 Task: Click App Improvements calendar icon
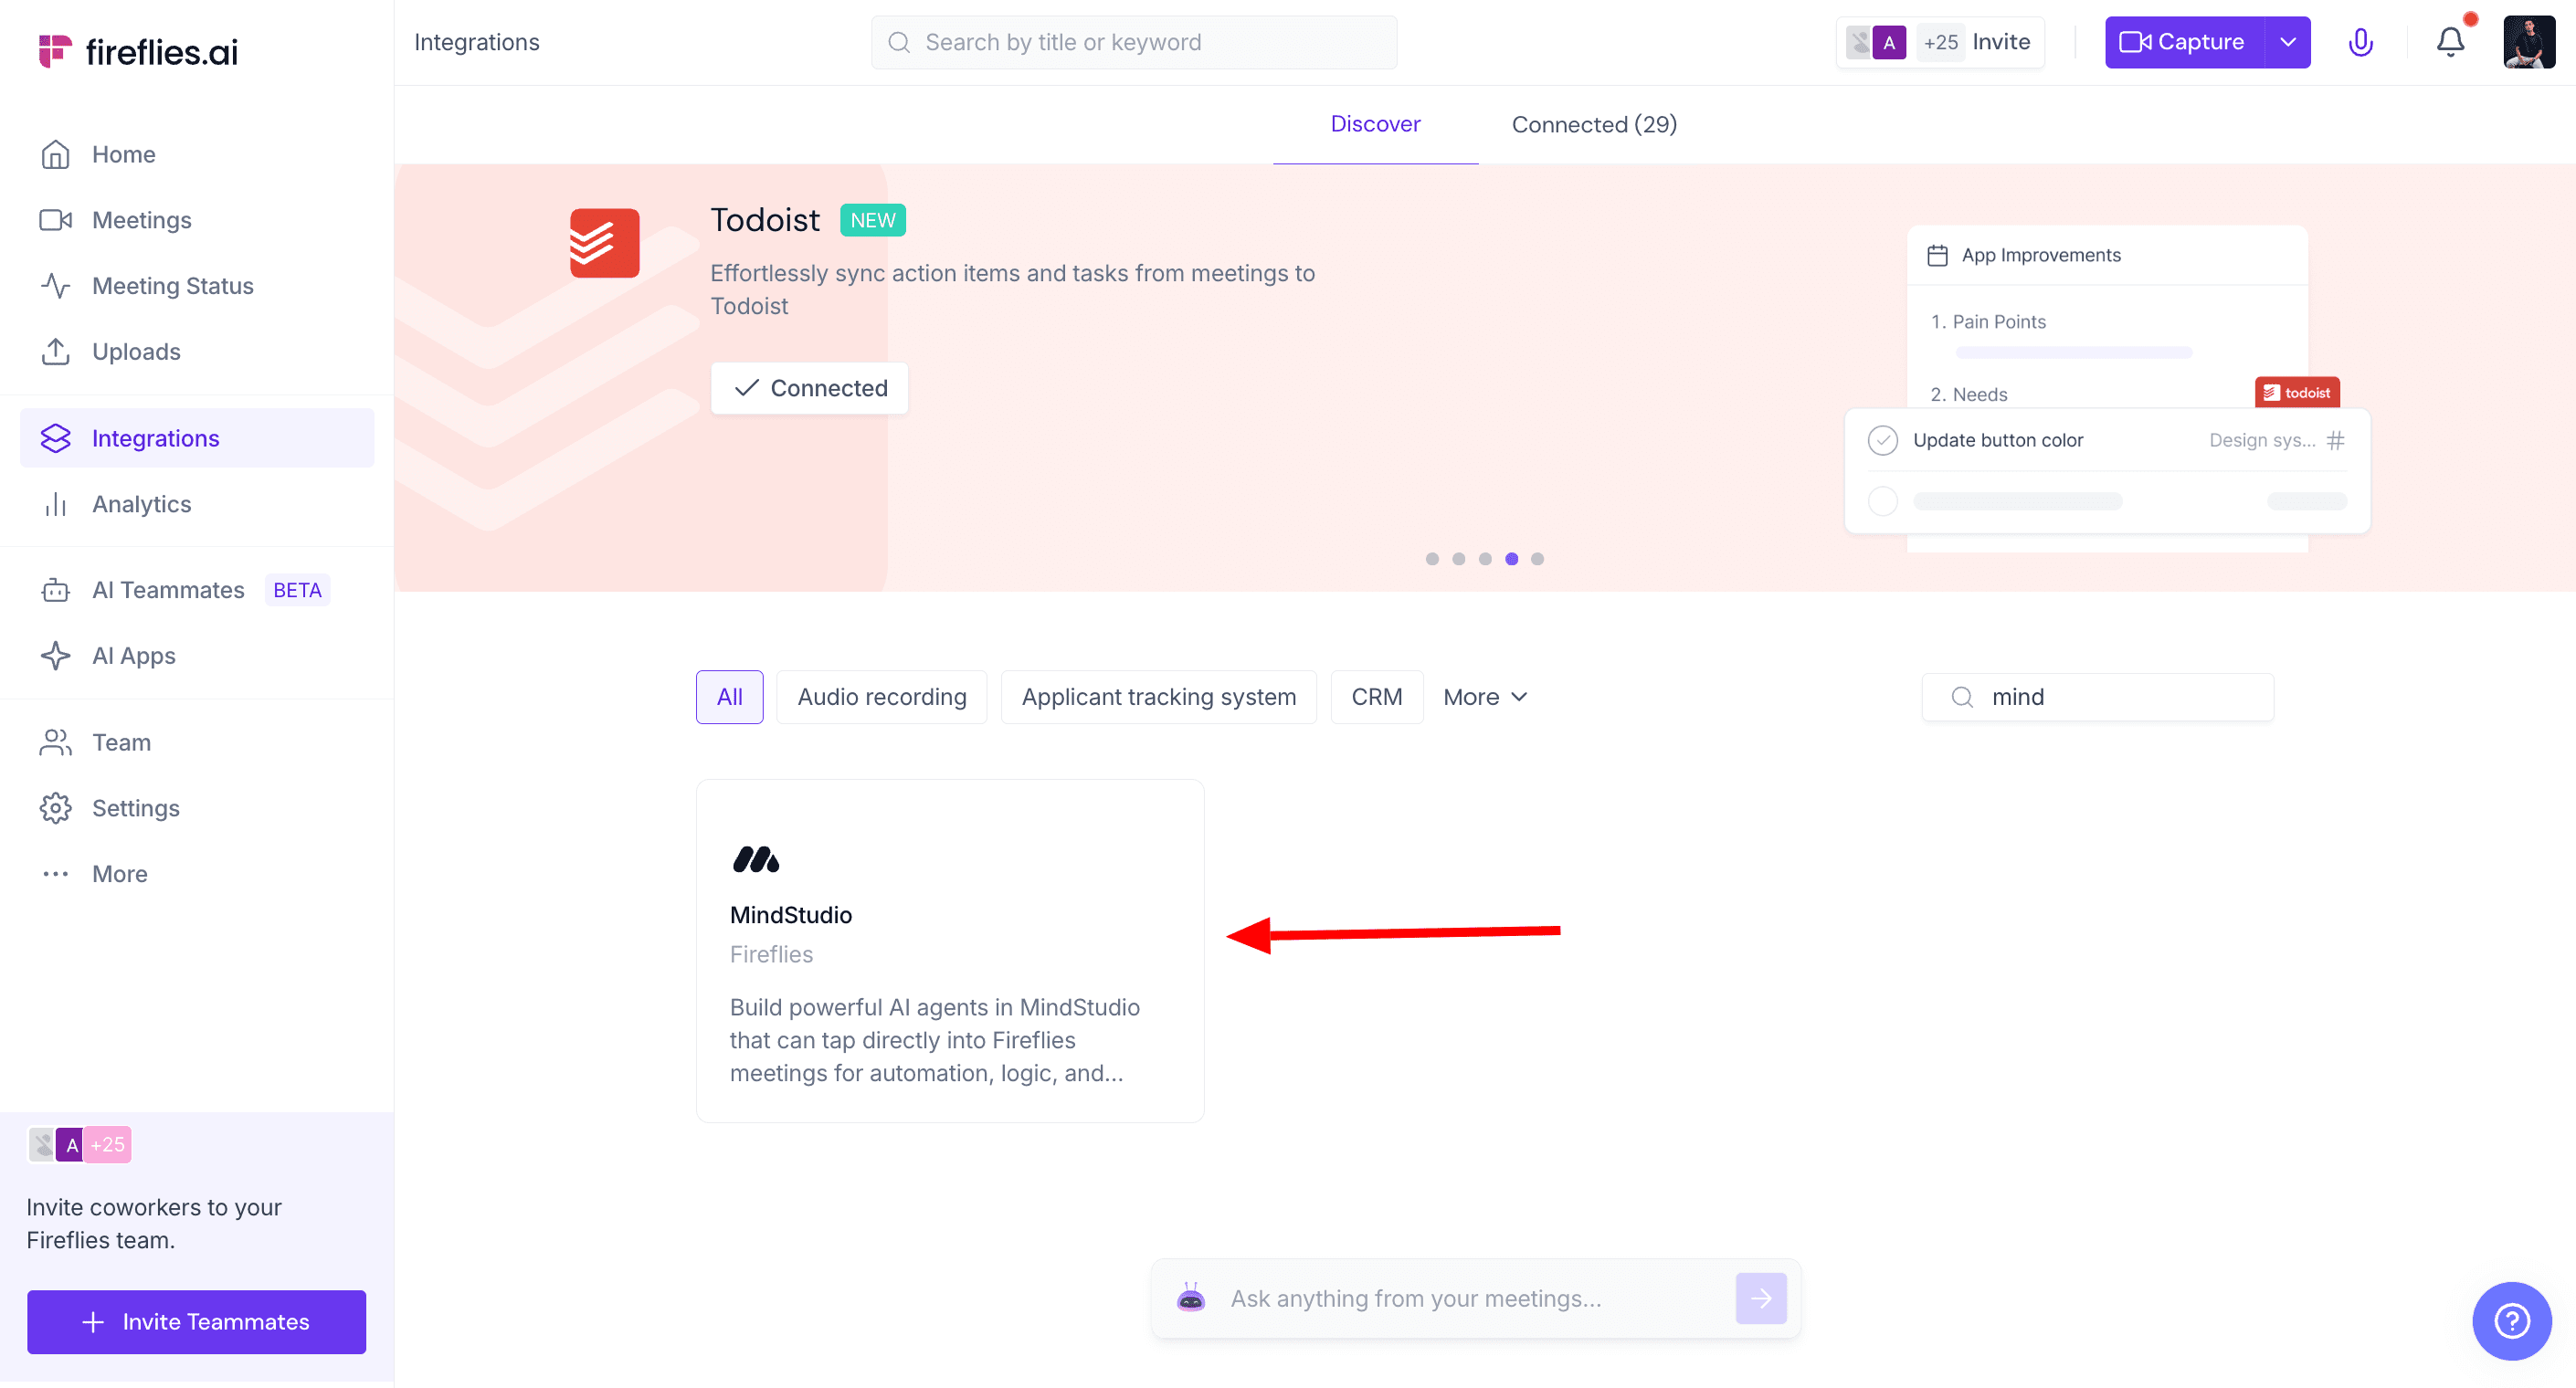pos(1937,255)
